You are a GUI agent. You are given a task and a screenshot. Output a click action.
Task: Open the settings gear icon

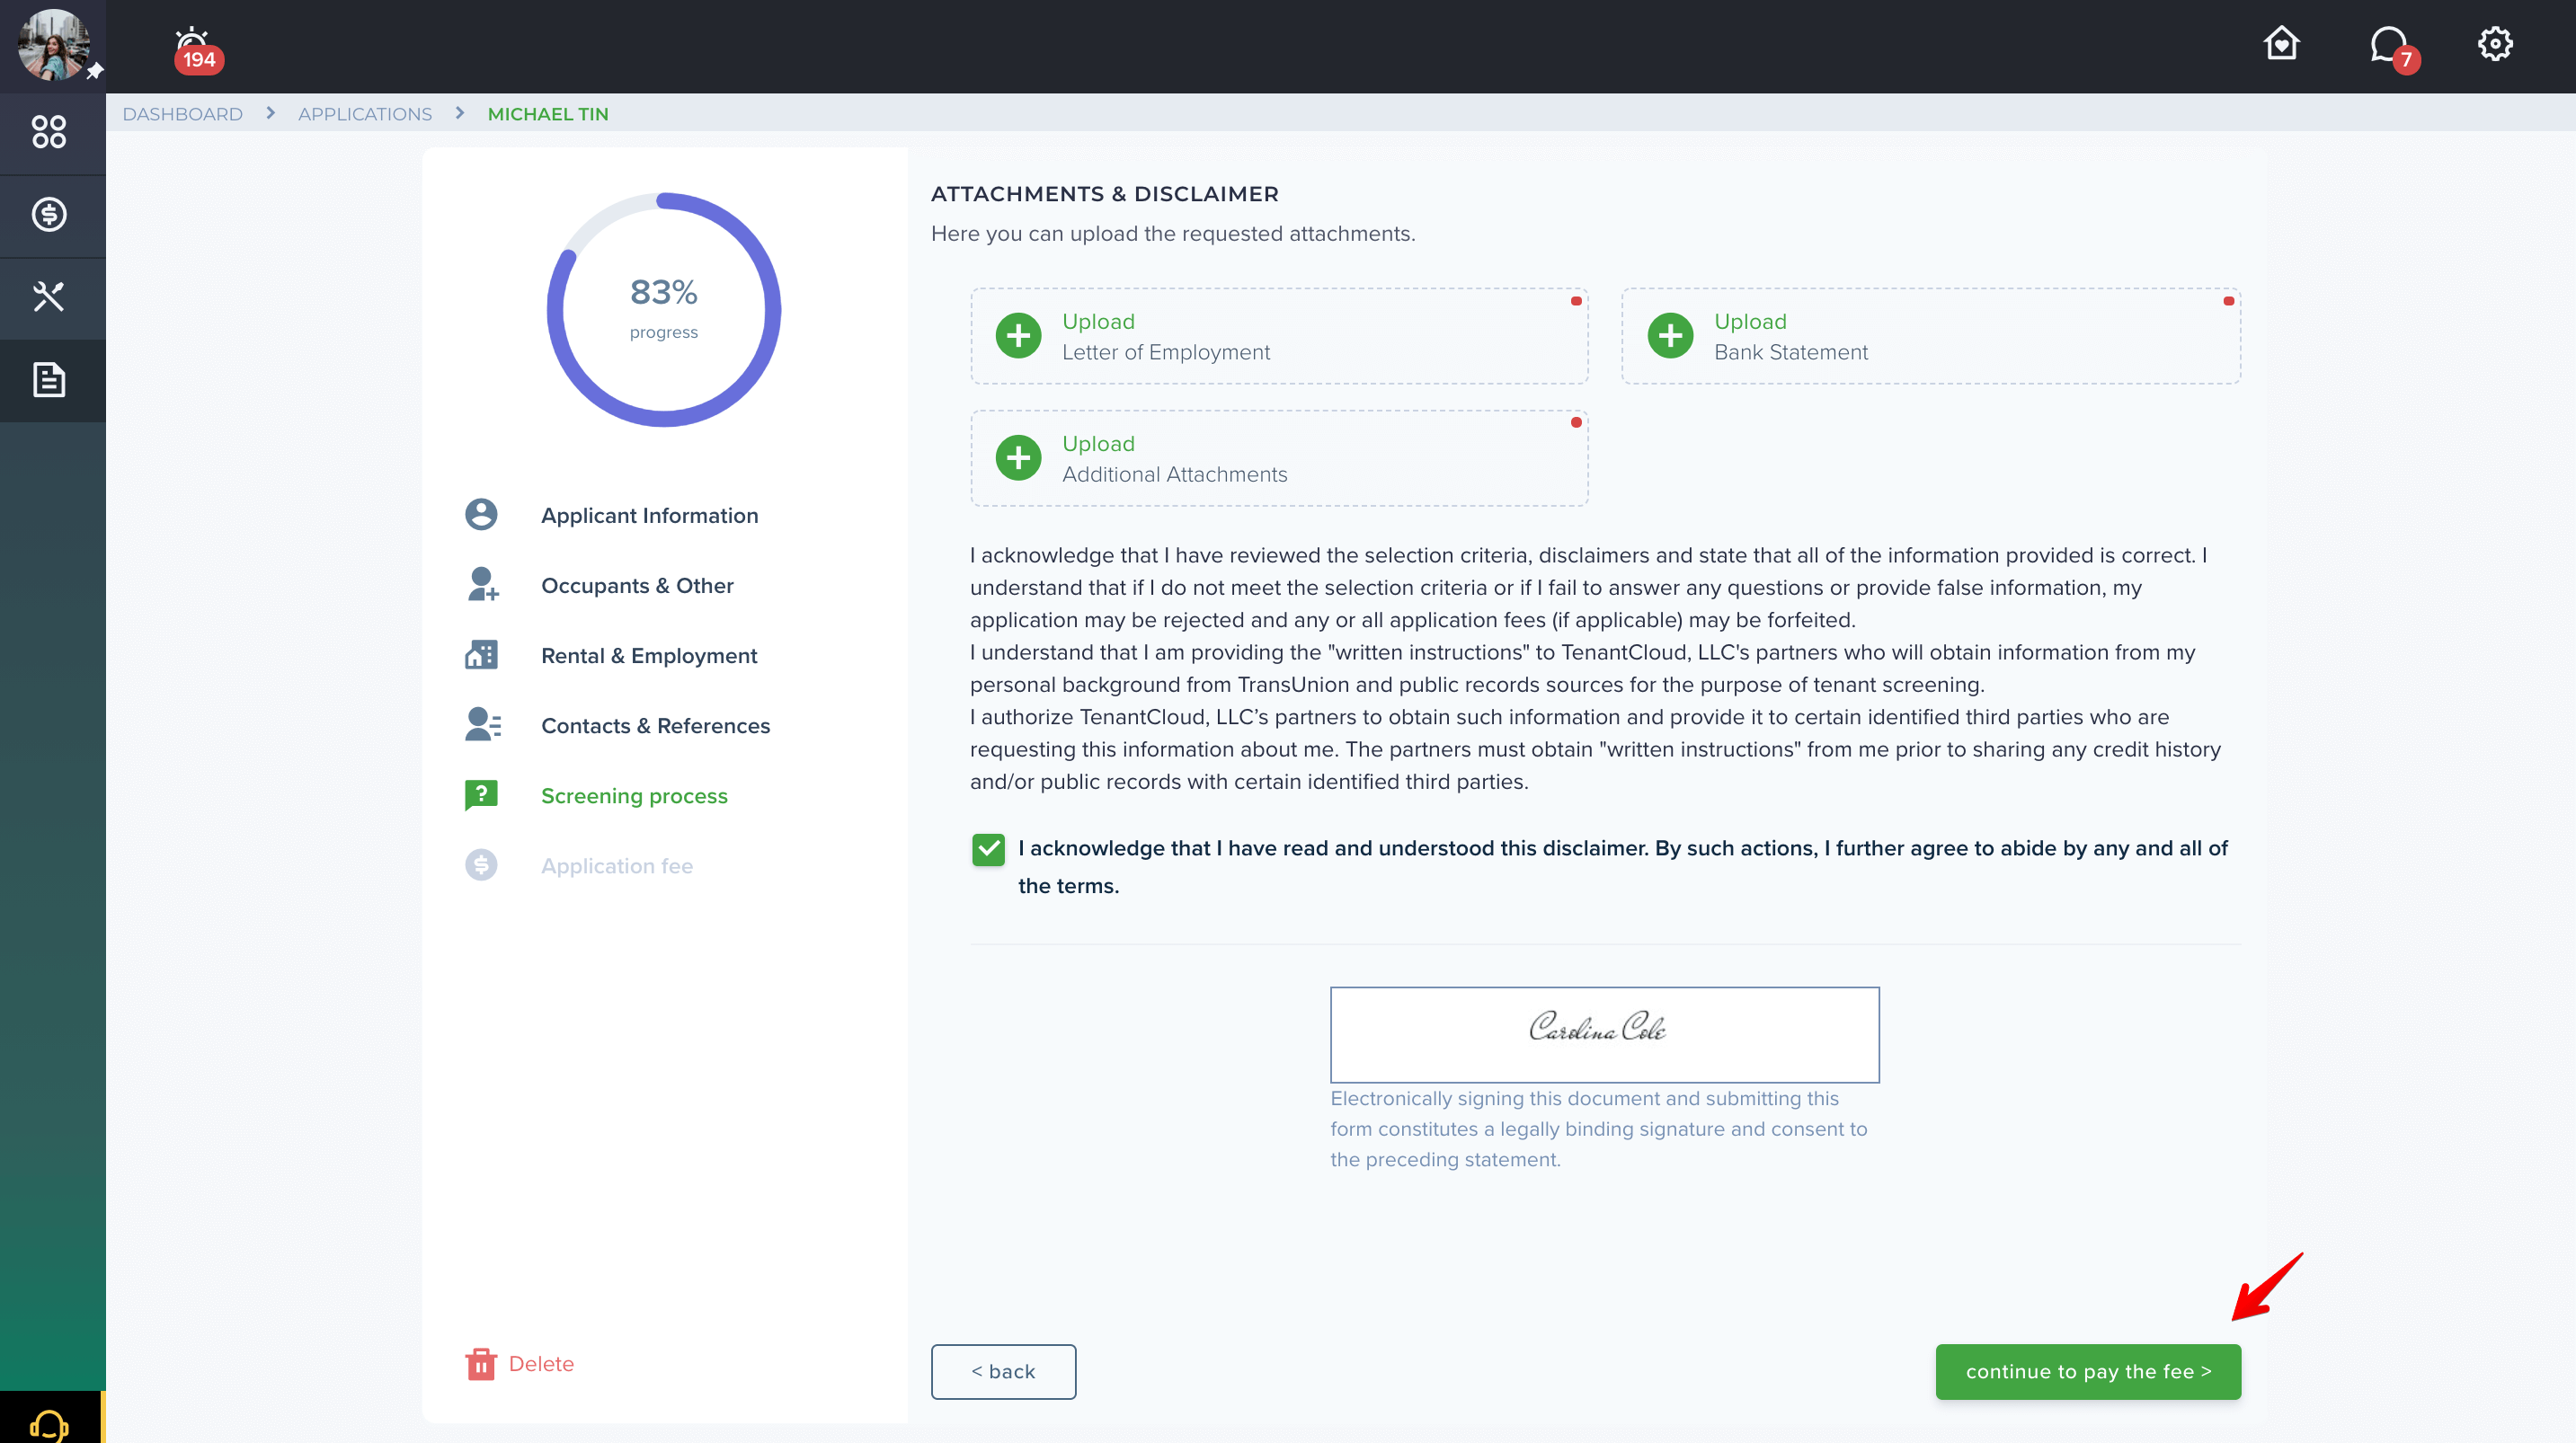pos(2494,44)
